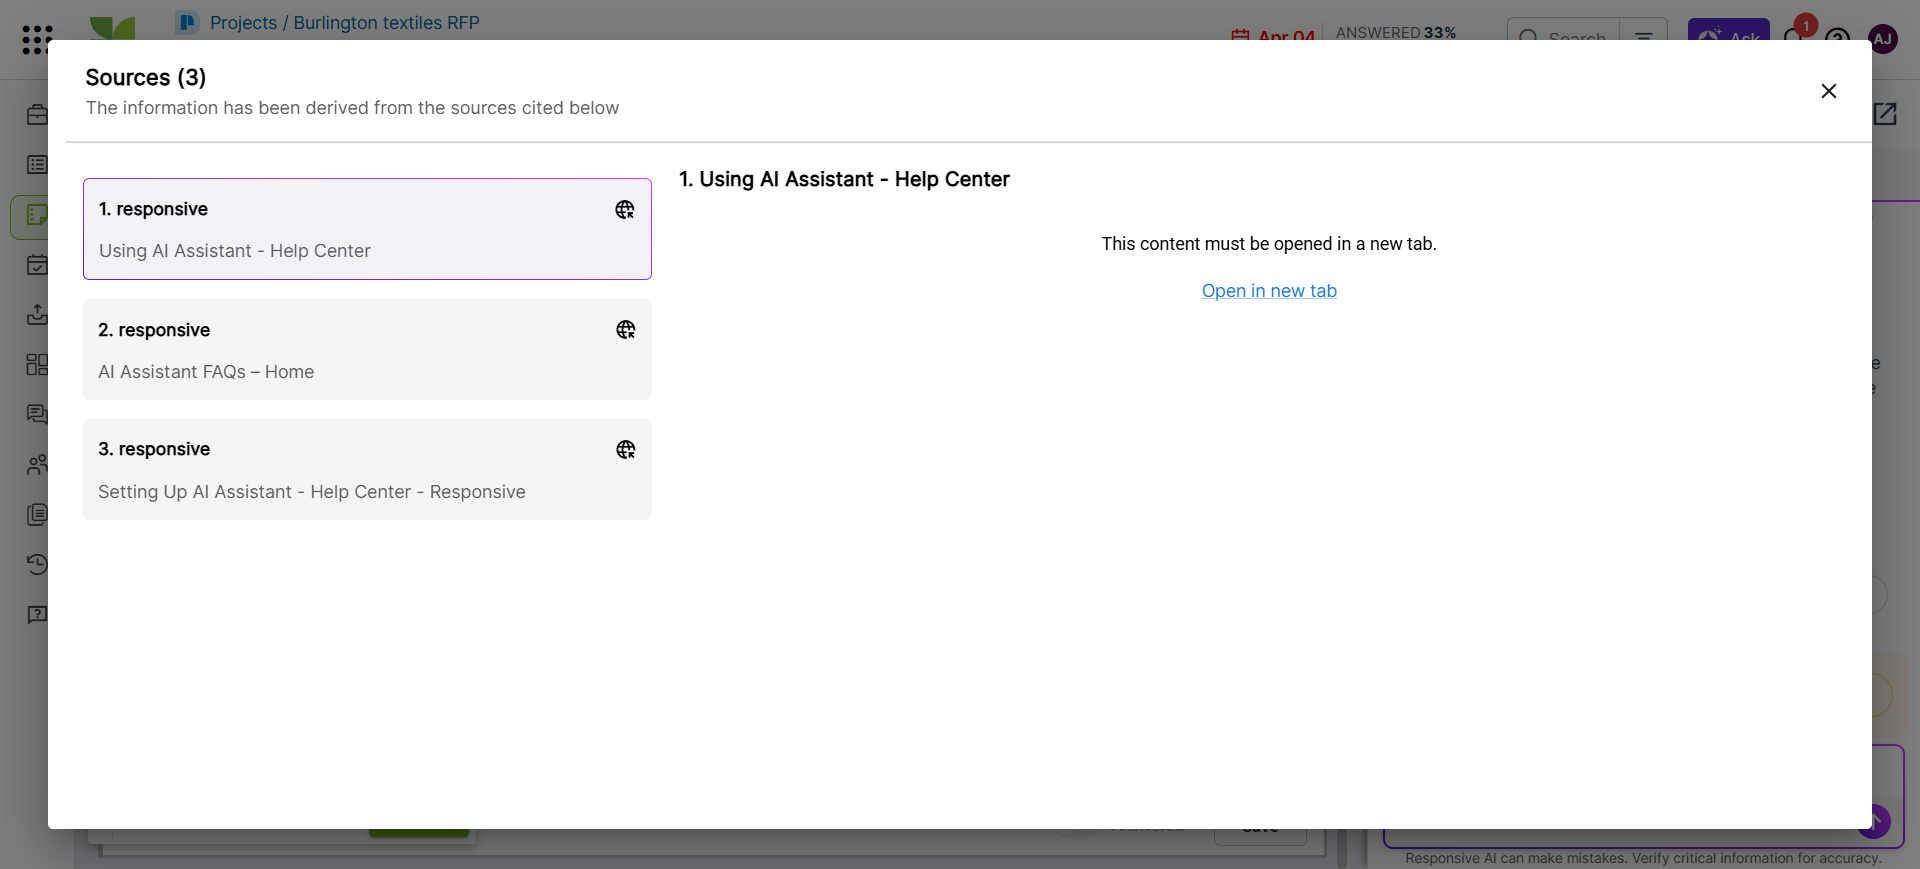Open the documents library sidebar icon

37,515
